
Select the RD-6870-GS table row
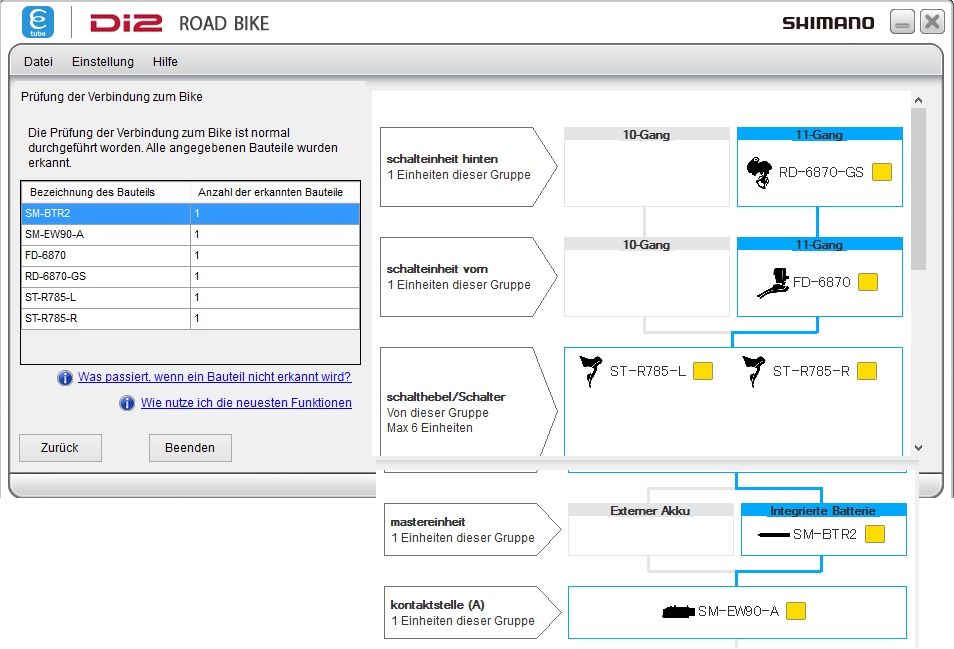coord(190,277)
